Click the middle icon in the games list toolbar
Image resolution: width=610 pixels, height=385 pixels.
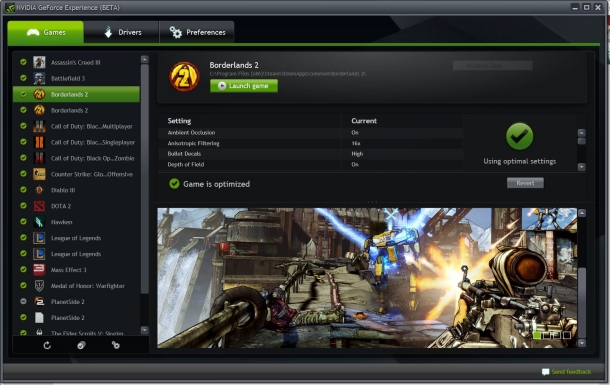[x=81, y=345]
